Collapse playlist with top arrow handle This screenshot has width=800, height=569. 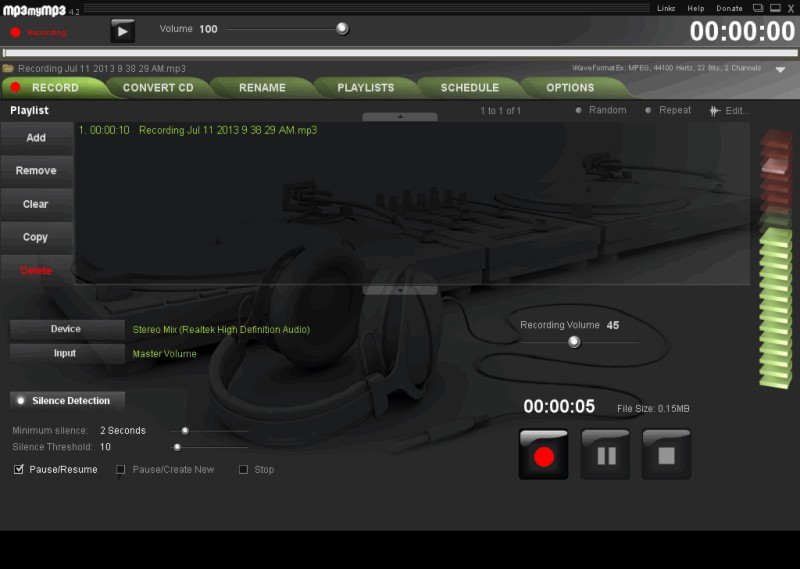click(x=400, y=117)
